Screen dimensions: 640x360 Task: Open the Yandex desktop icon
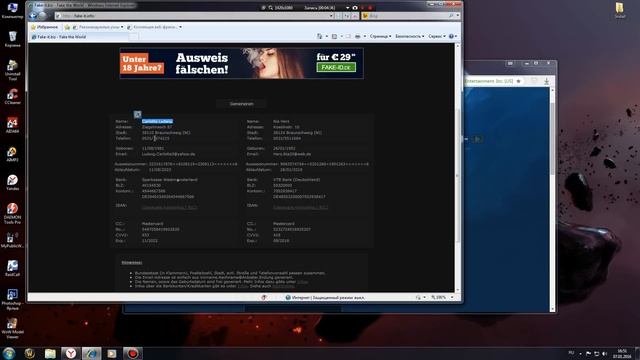point(12,182)
